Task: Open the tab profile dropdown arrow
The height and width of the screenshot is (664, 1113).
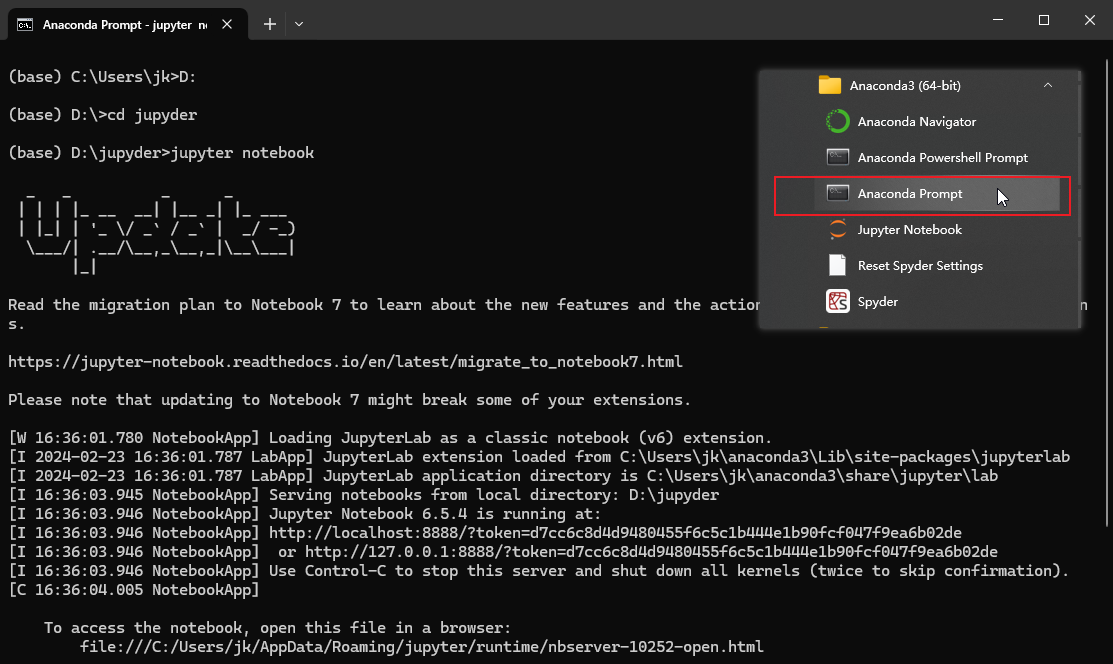Action: tap(299, 24)
